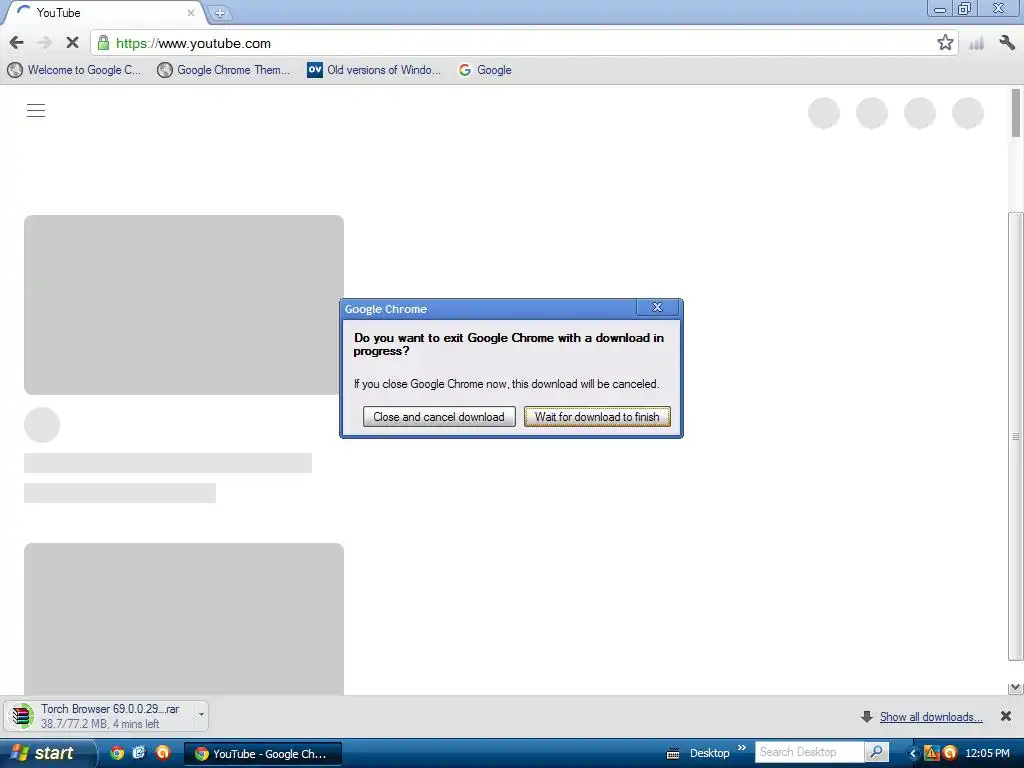This screenshot has width=1024, height=768.
Task: Minimize the Chrome window
Action: 940,9
